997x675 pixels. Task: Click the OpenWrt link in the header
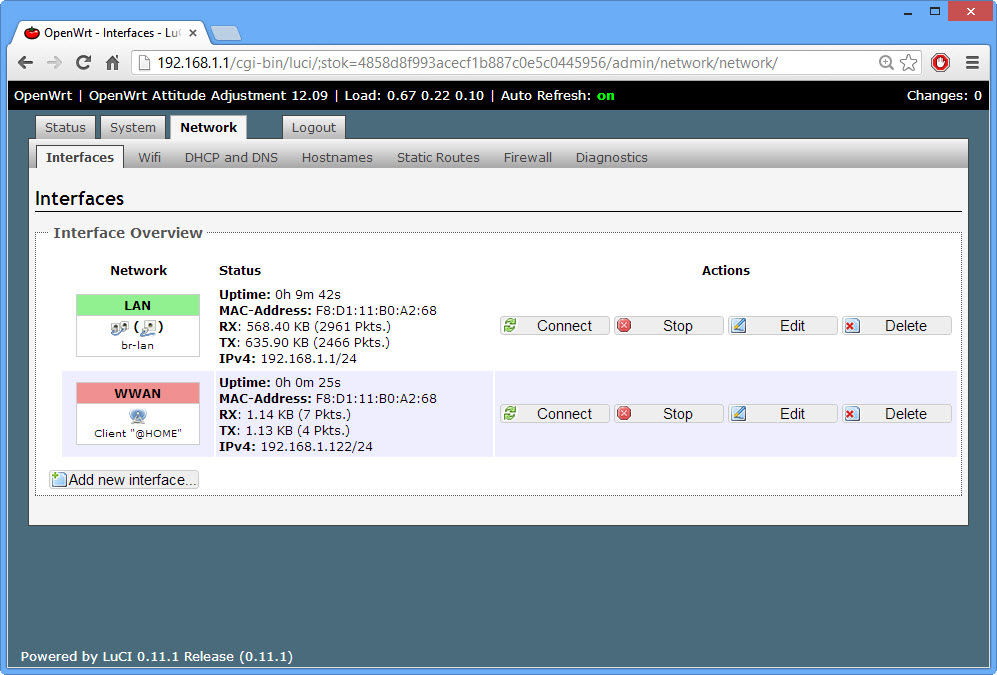tap(43, 95)
